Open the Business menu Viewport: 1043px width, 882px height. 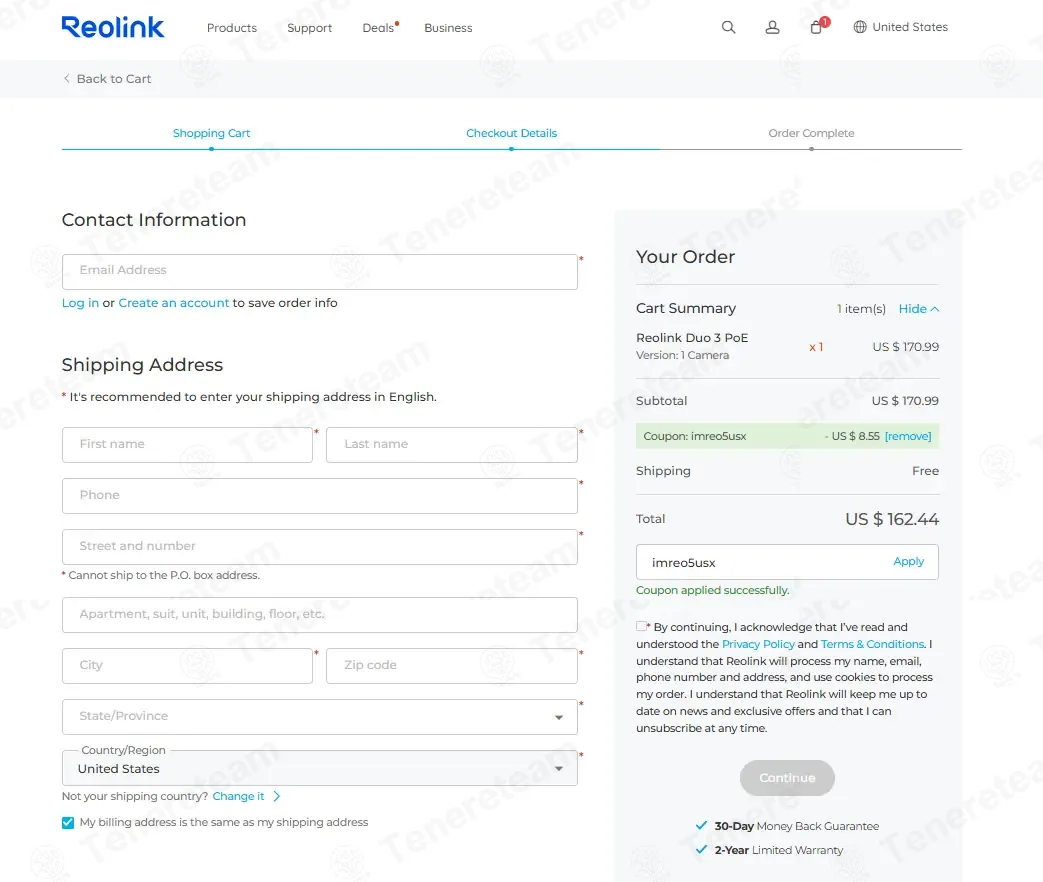(448, 28)
